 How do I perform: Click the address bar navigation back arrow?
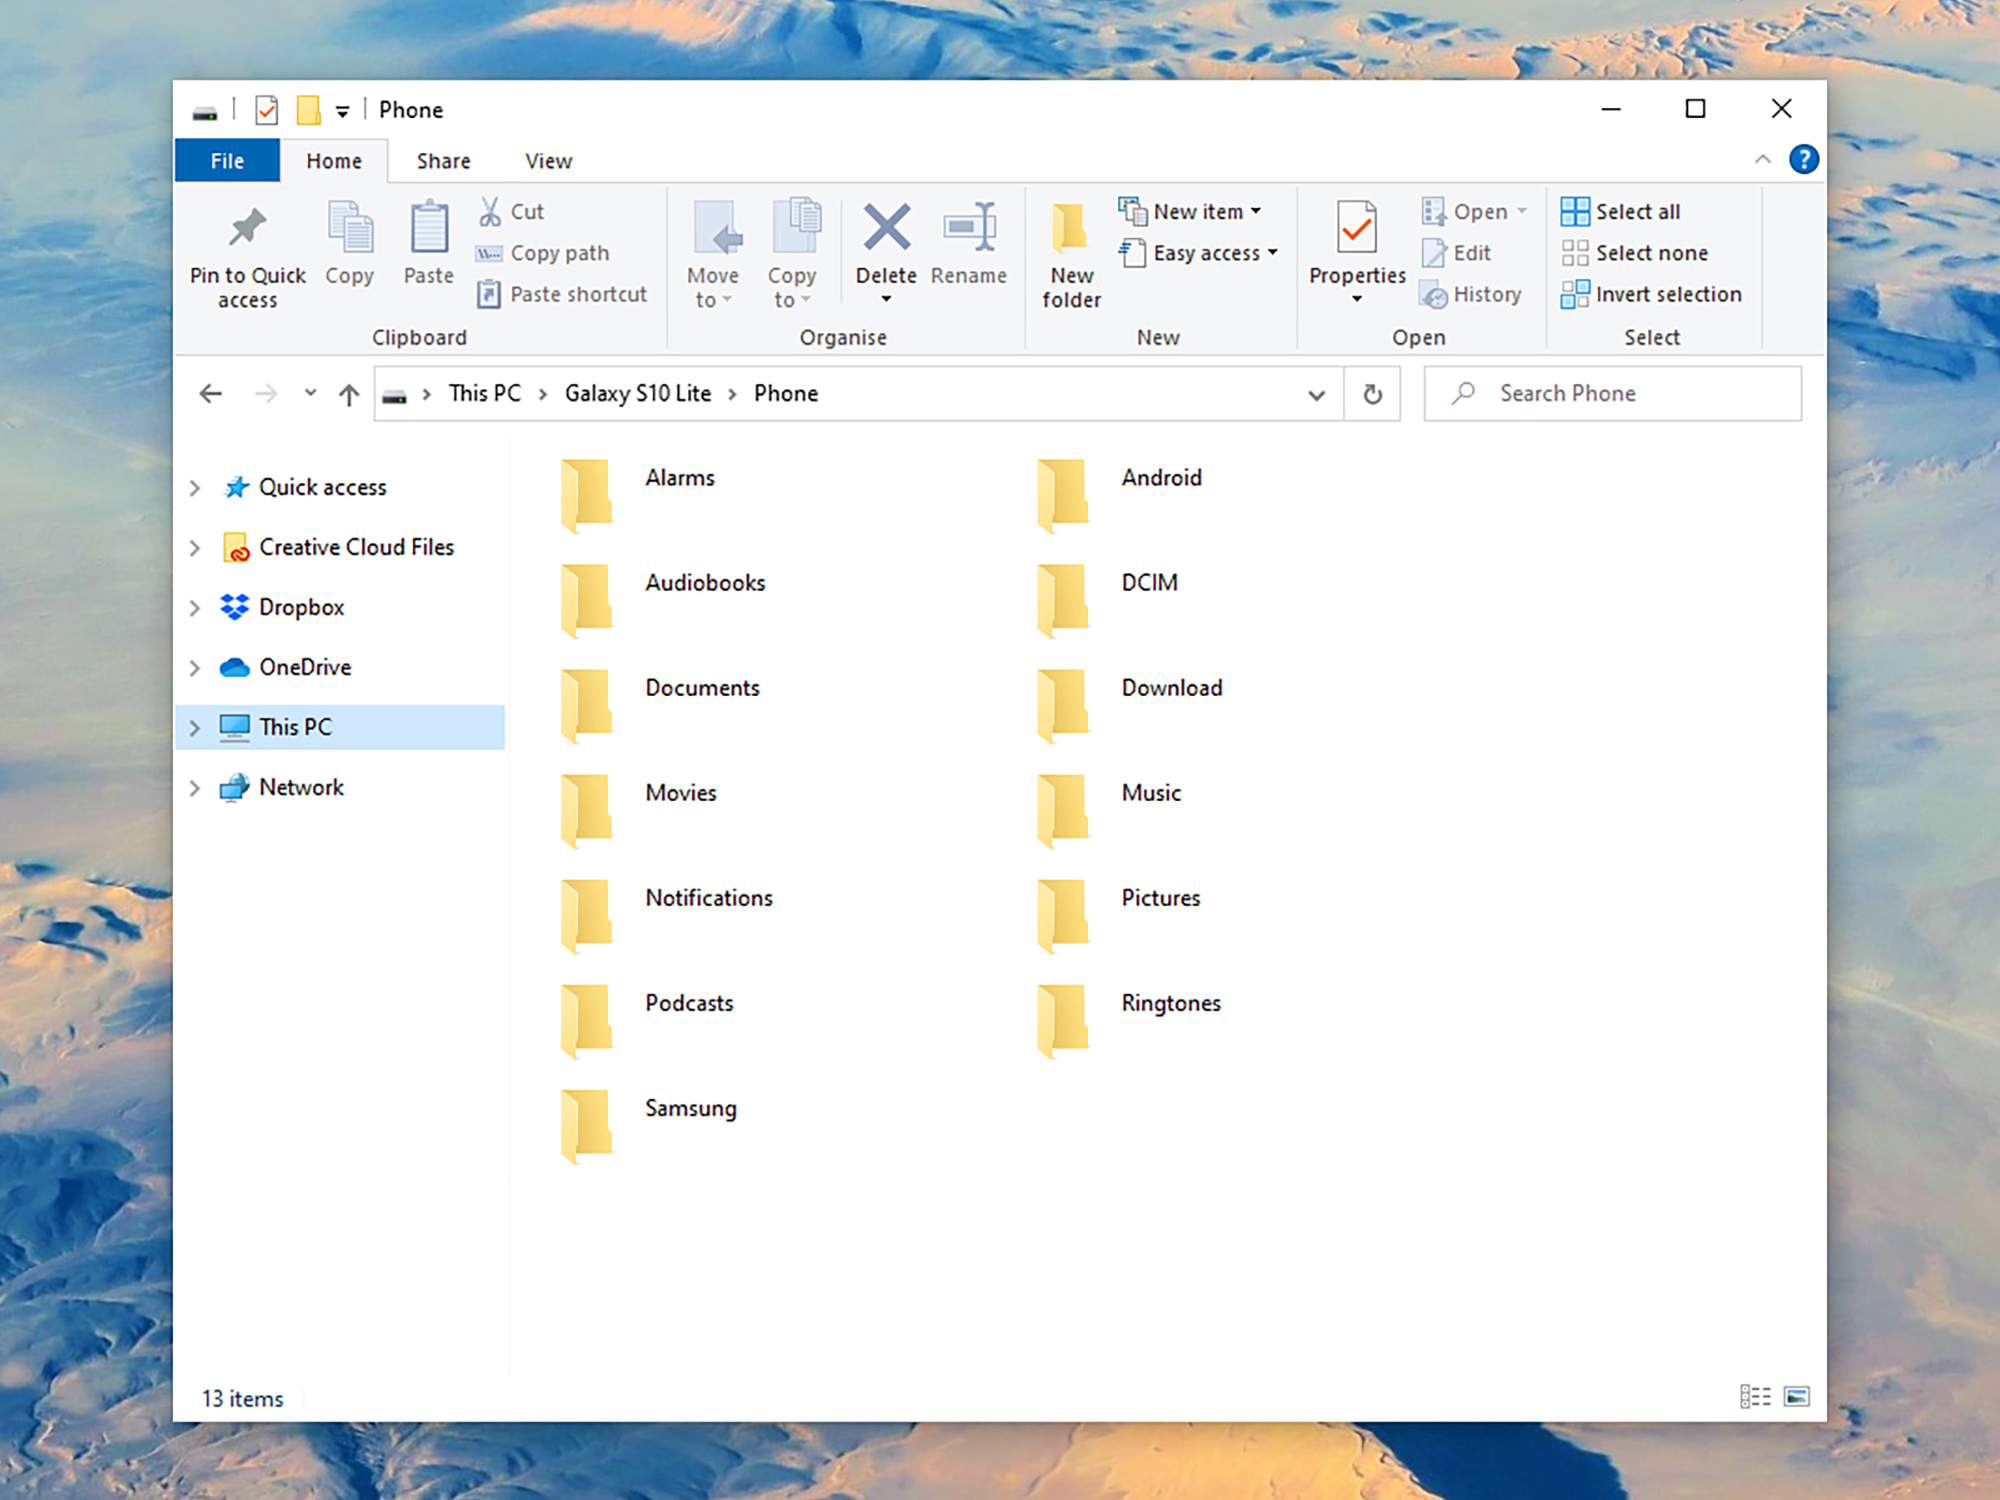coord(211,392)
